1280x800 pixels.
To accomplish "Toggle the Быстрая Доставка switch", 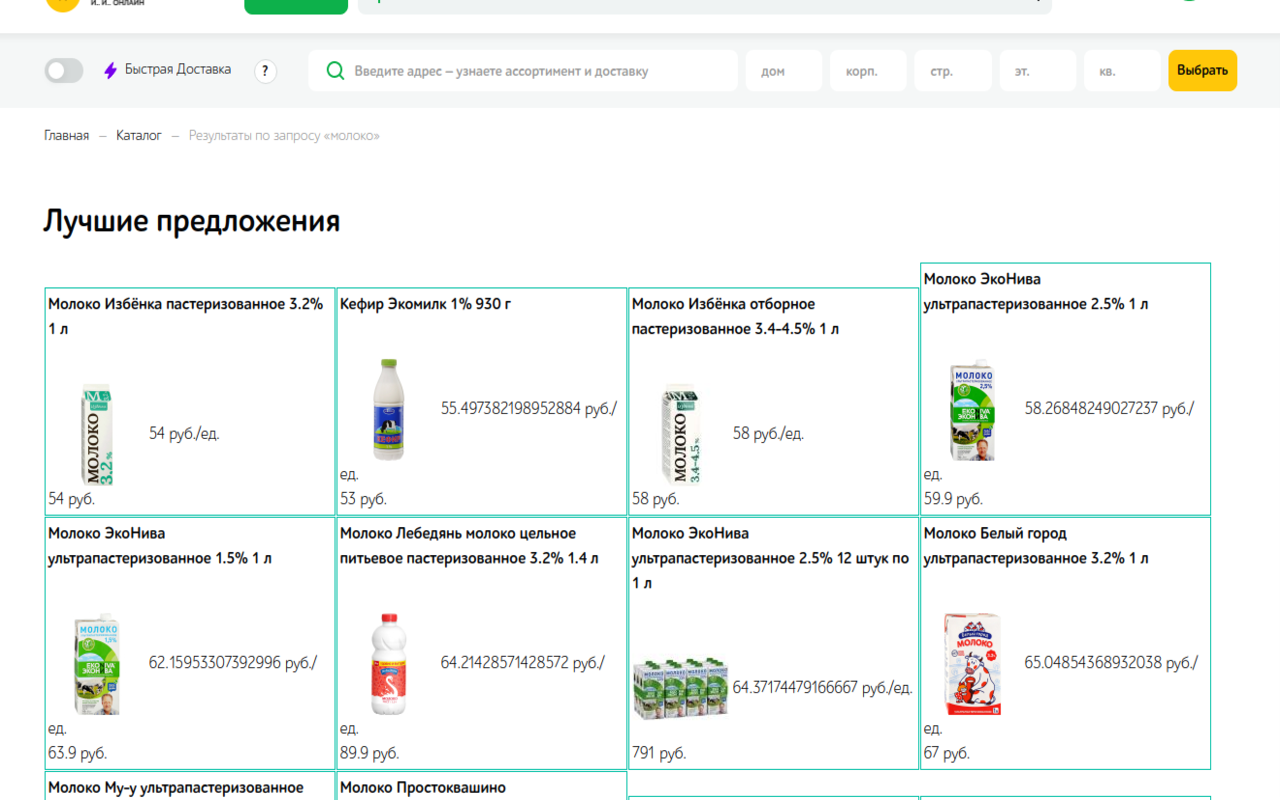I will point(64,70).
